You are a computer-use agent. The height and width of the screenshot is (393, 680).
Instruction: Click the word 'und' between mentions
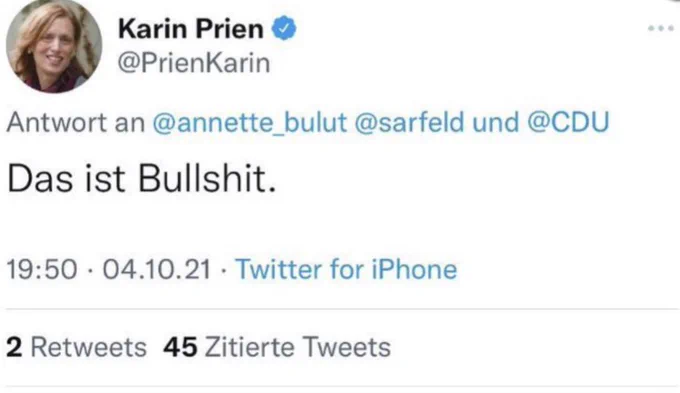[x=496, y=122]
